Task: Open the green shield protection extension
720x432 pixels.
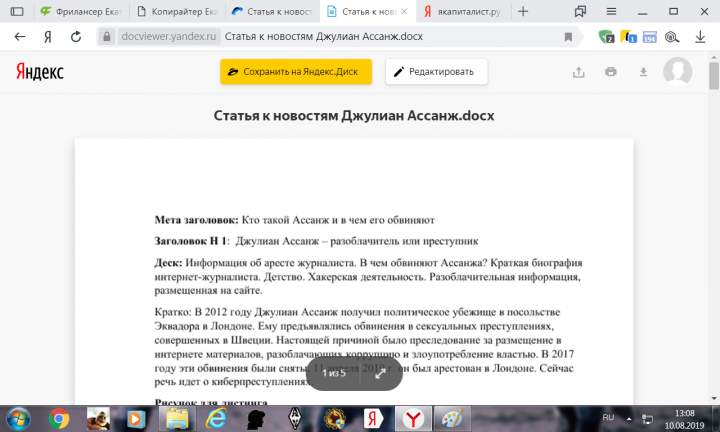Action: (x=607, y=37)
